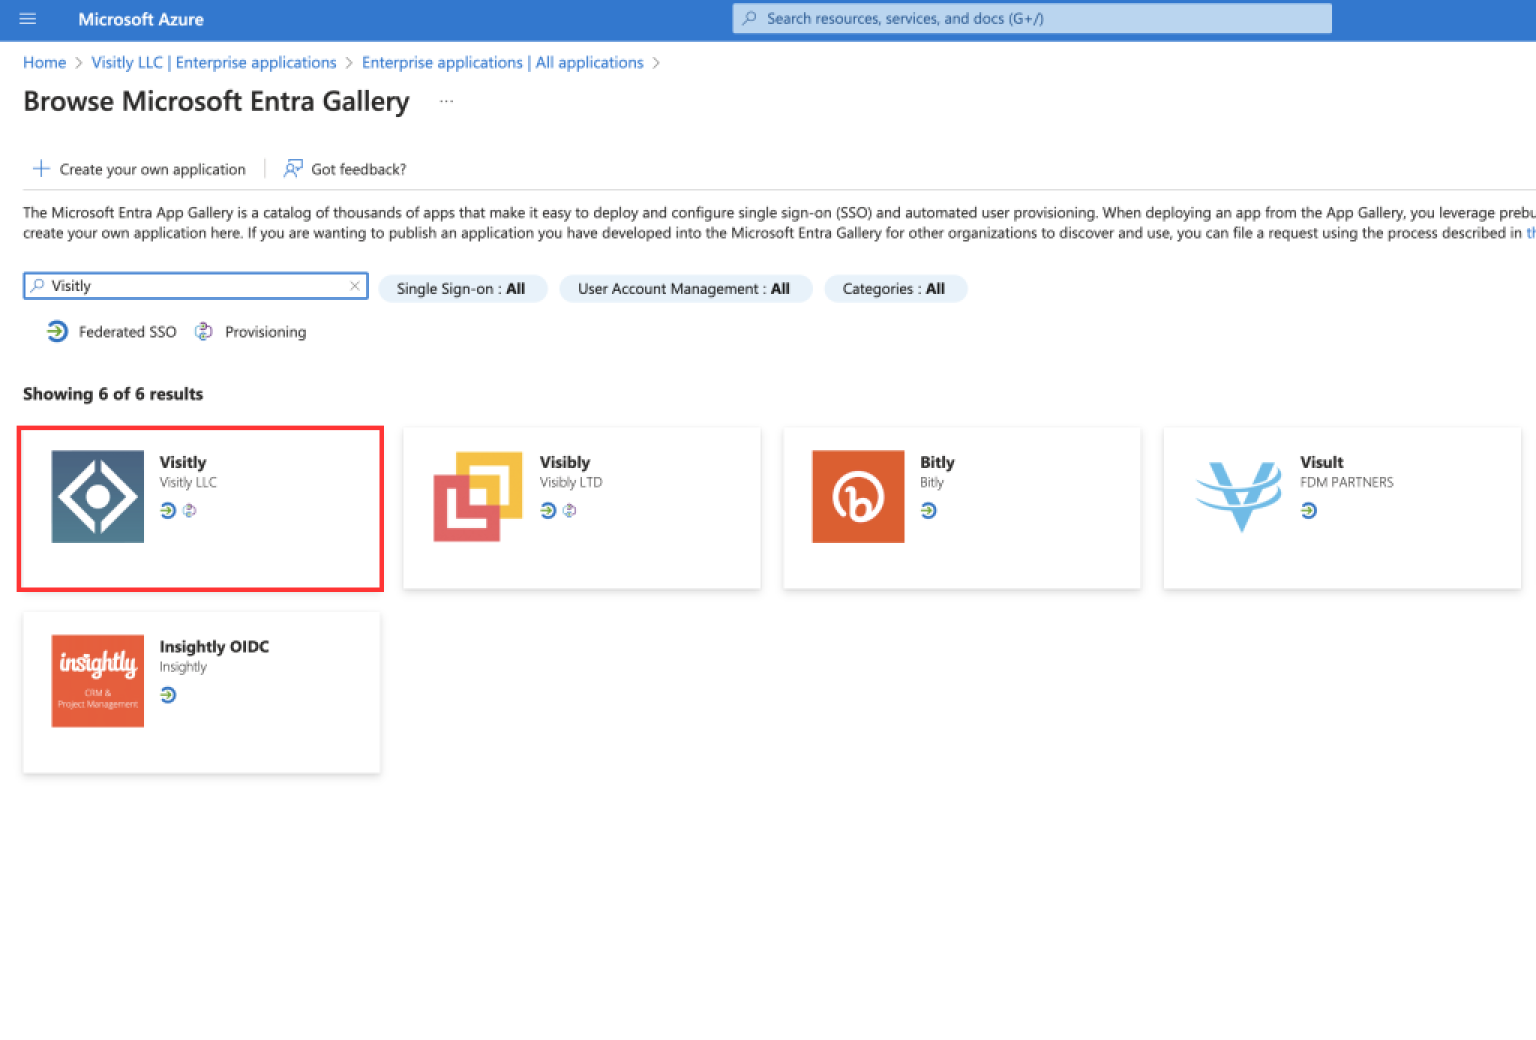Go to Home breadcrumb

coord(44,62)
